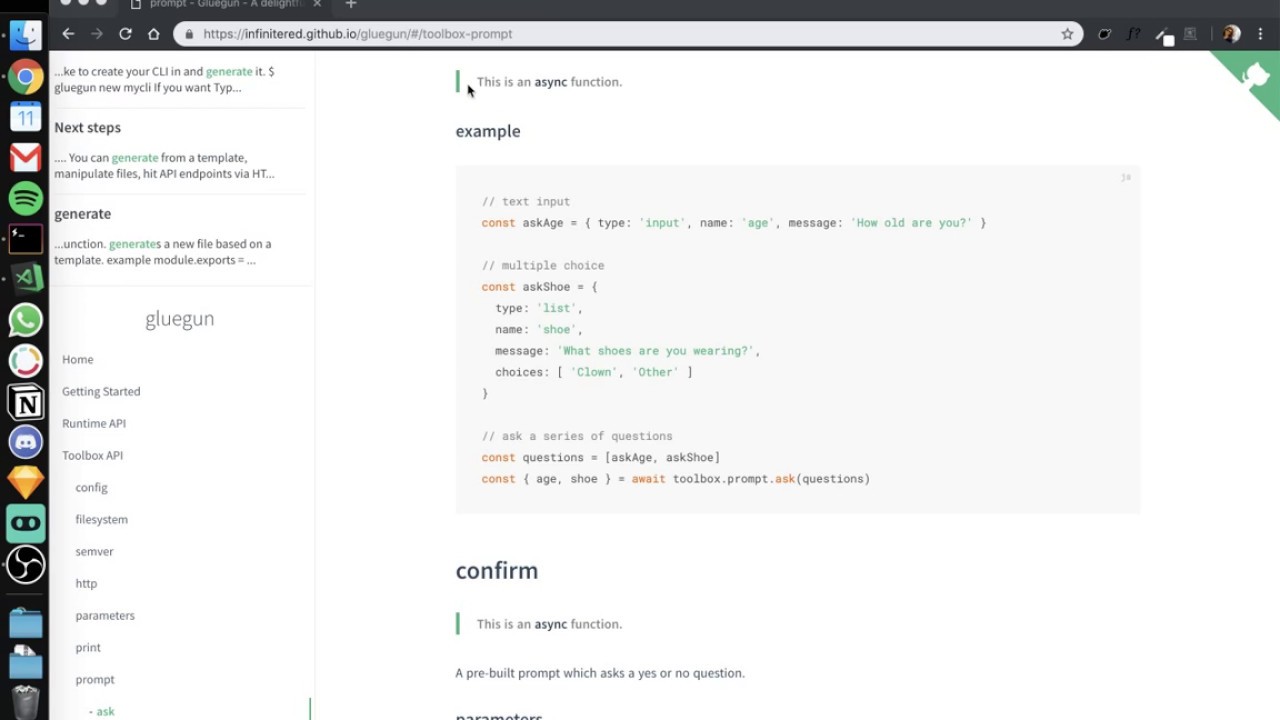The height and width of the screenshot is (720, 1280).
Task: Reload the Gluegun docs page
Action: [125, 34]
